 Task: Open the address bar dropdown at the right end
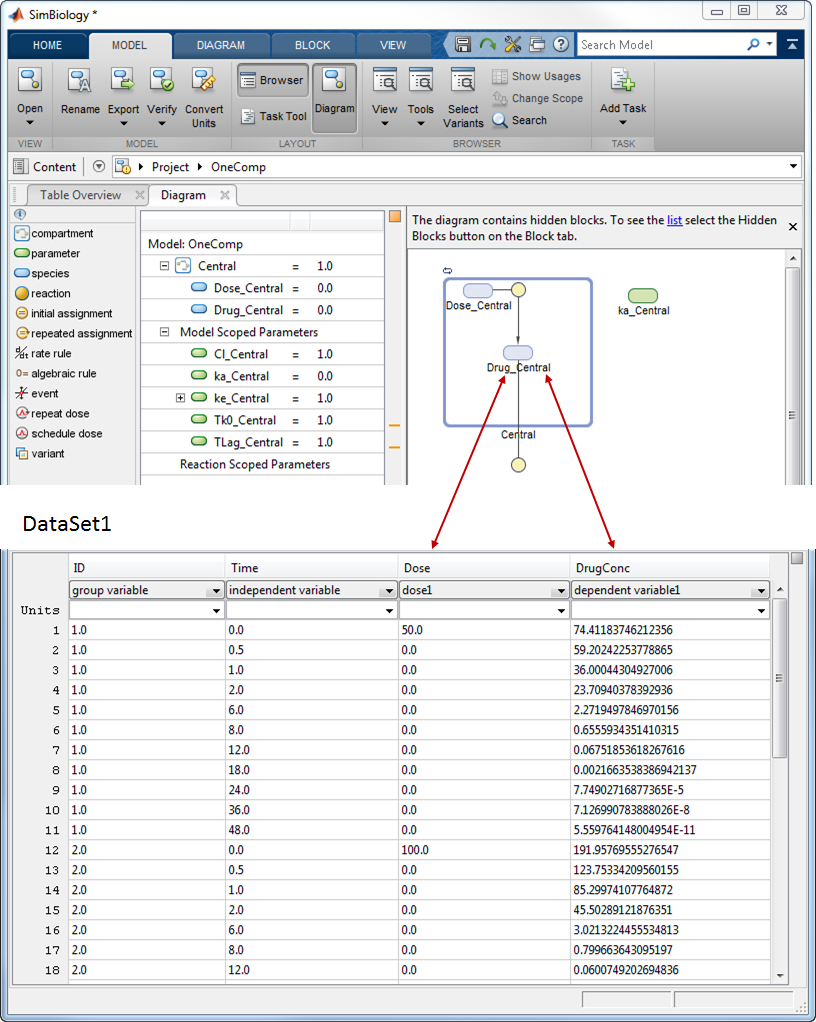793,166
